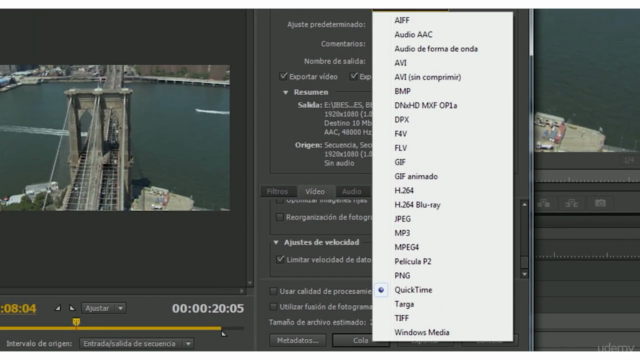Choose Audio AAC format

pos(413,35)
